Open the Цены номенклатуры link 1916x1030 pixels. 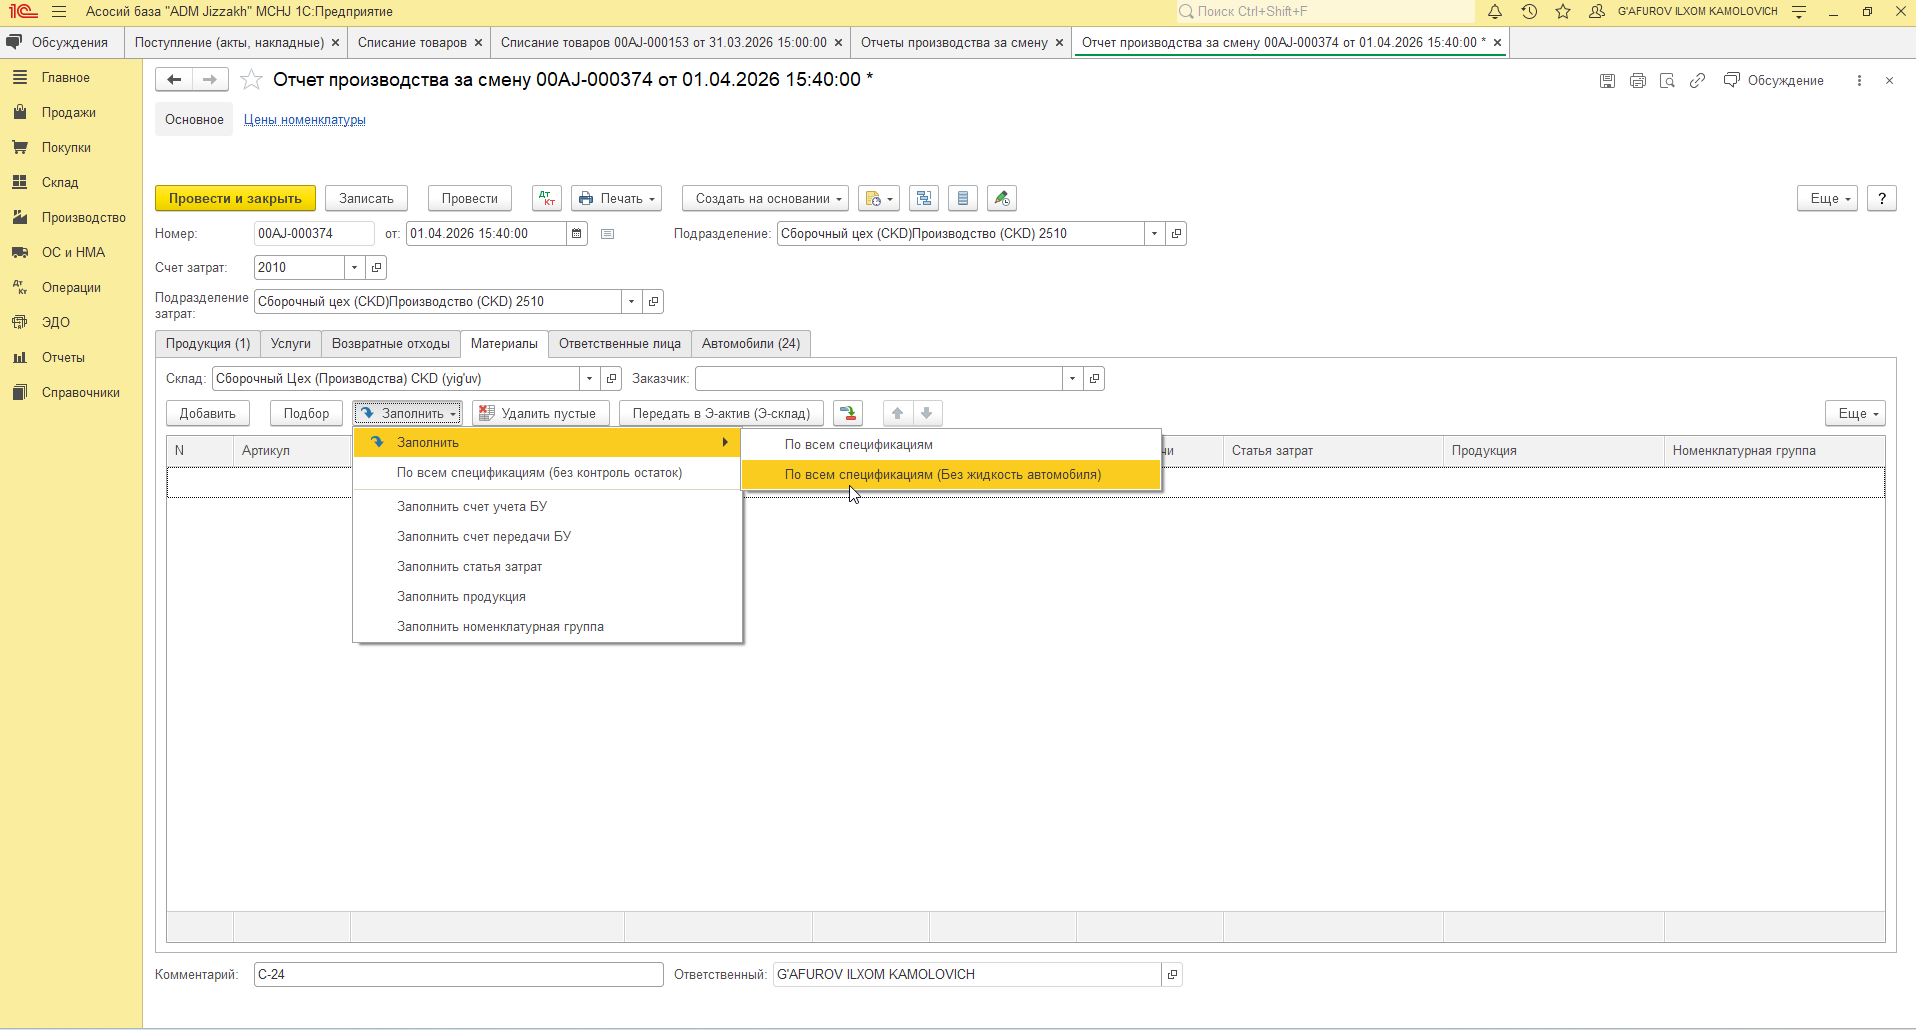point(305,120)
